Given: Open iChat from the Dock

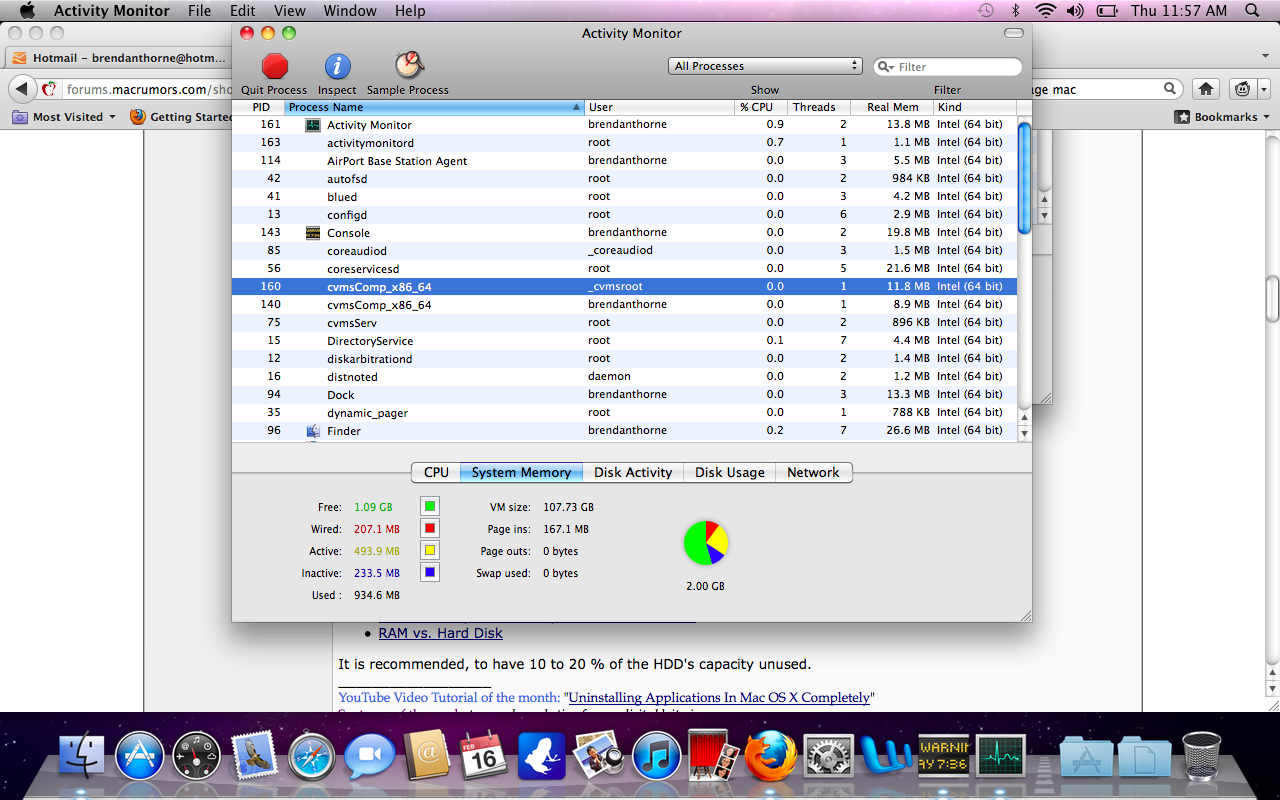Looking at the screenshot, I should (370, 757).
